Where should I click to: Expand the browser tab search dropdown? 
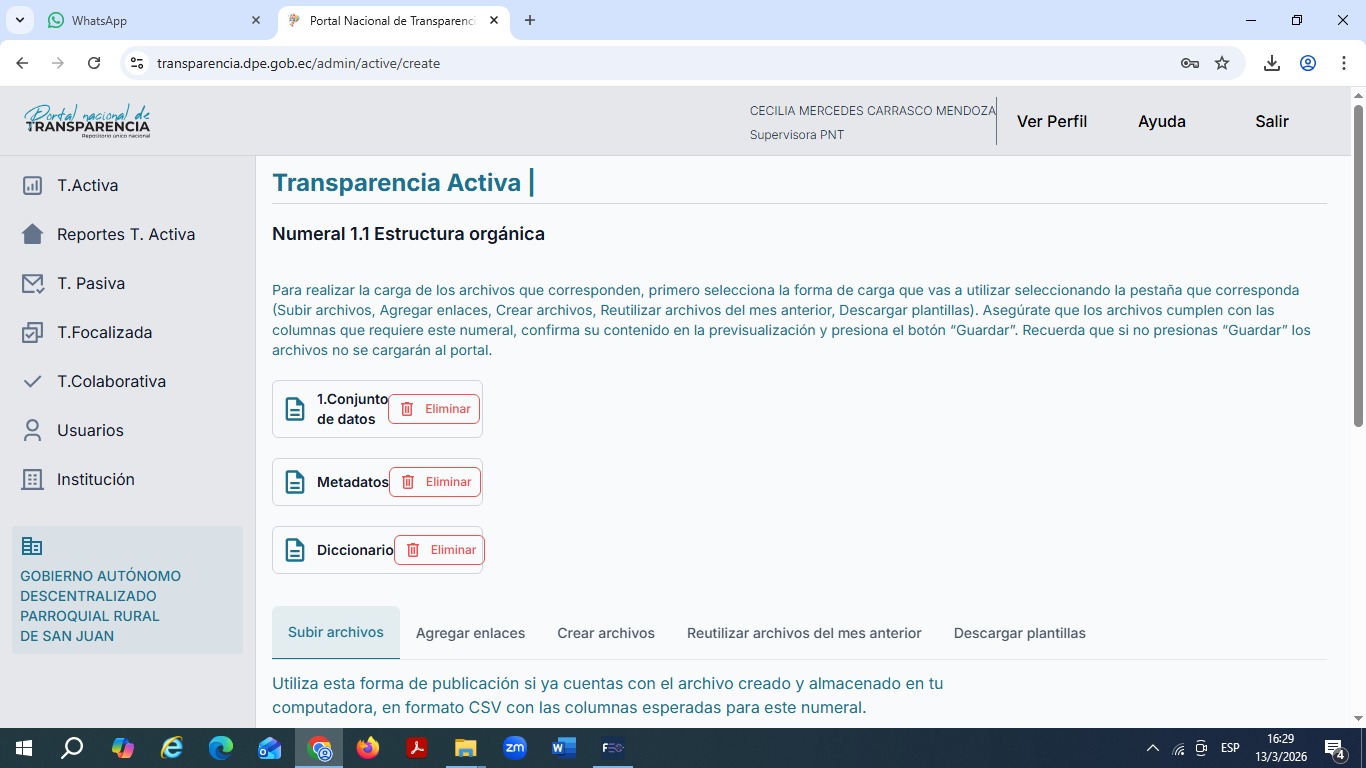pos(19,20)
